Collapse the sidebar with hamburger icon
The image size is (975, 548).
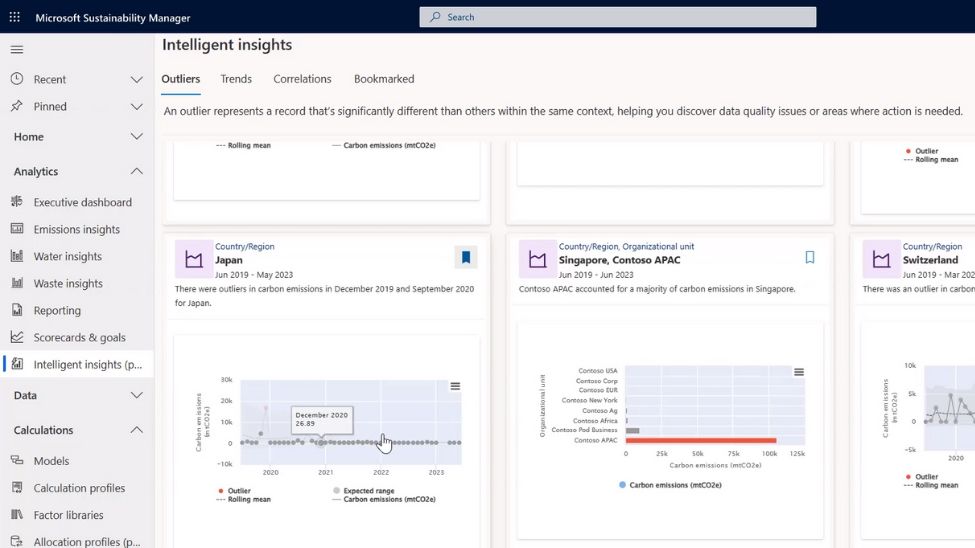pyautogui.click(x=17, y=50)
